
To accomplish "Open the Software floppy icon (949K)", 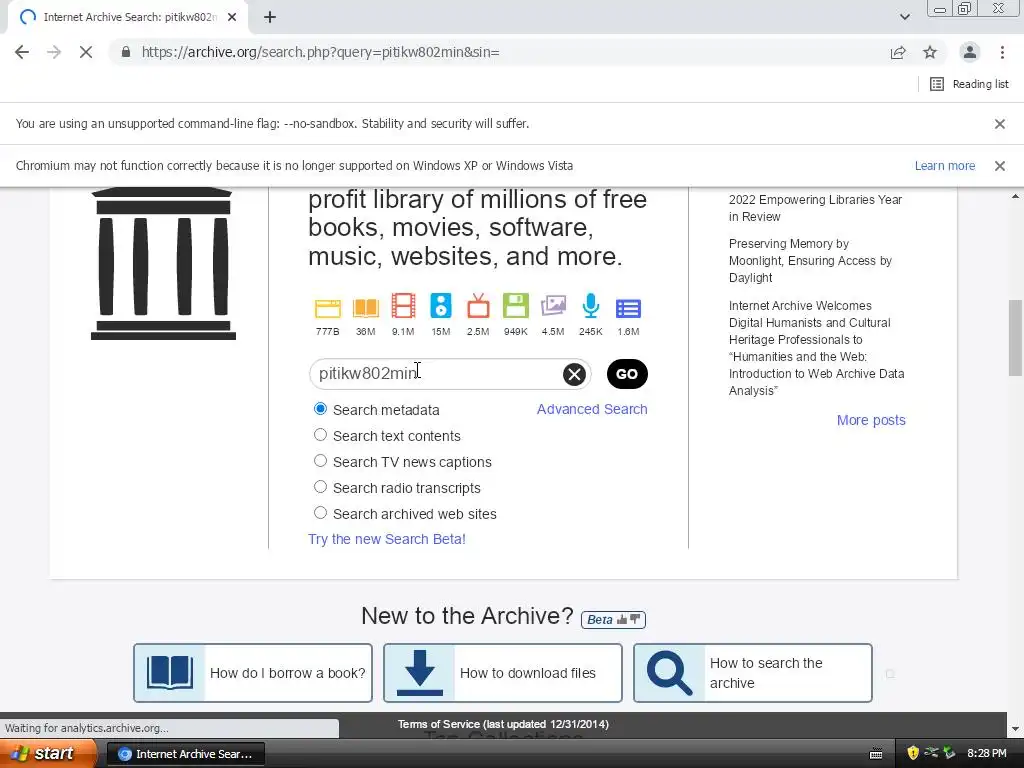I will [515, 306].
